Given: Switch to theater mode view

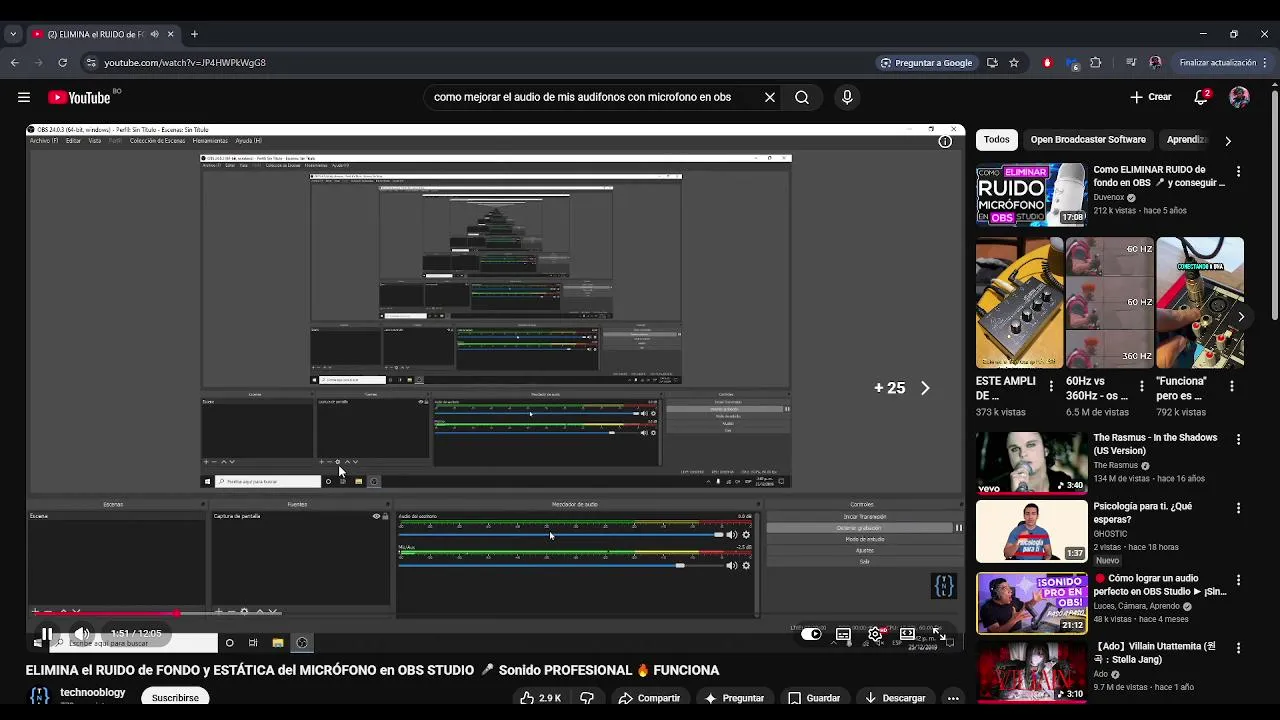Looking at the screenshot, I should pyautogui.click(x=907, y=634).
